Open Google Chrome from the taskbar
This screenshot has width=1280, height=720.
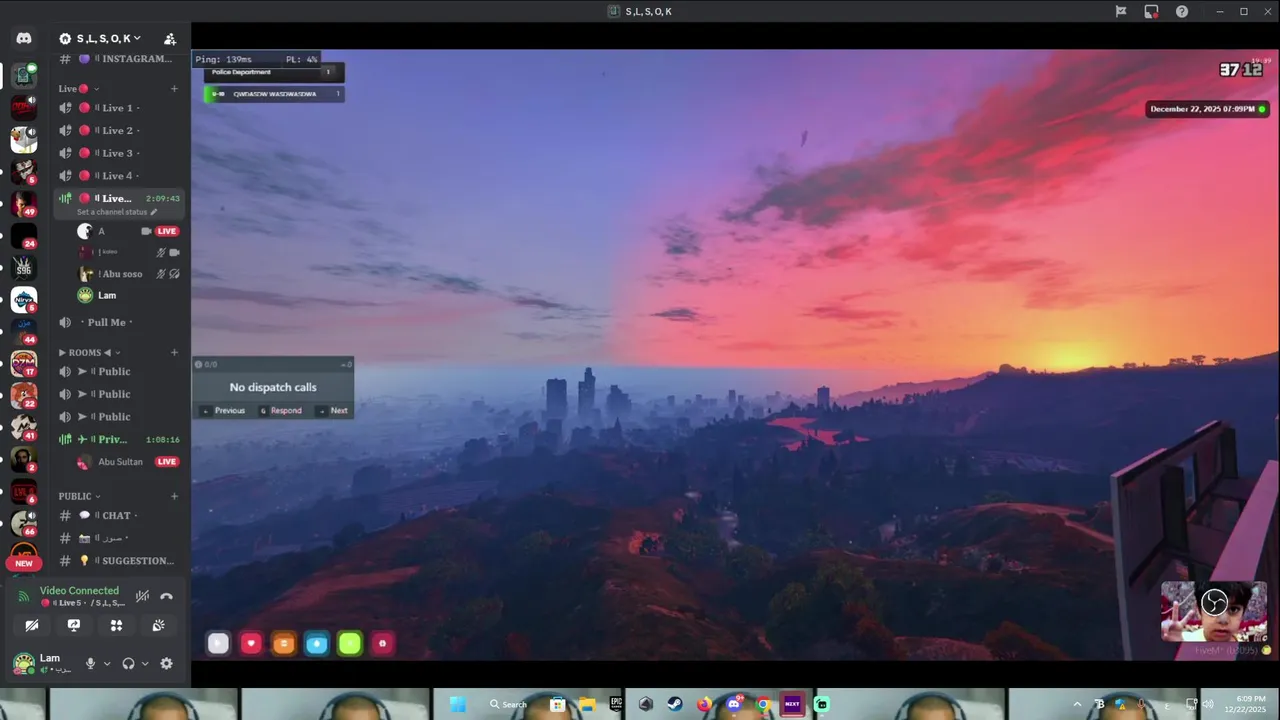coord(763,704)
